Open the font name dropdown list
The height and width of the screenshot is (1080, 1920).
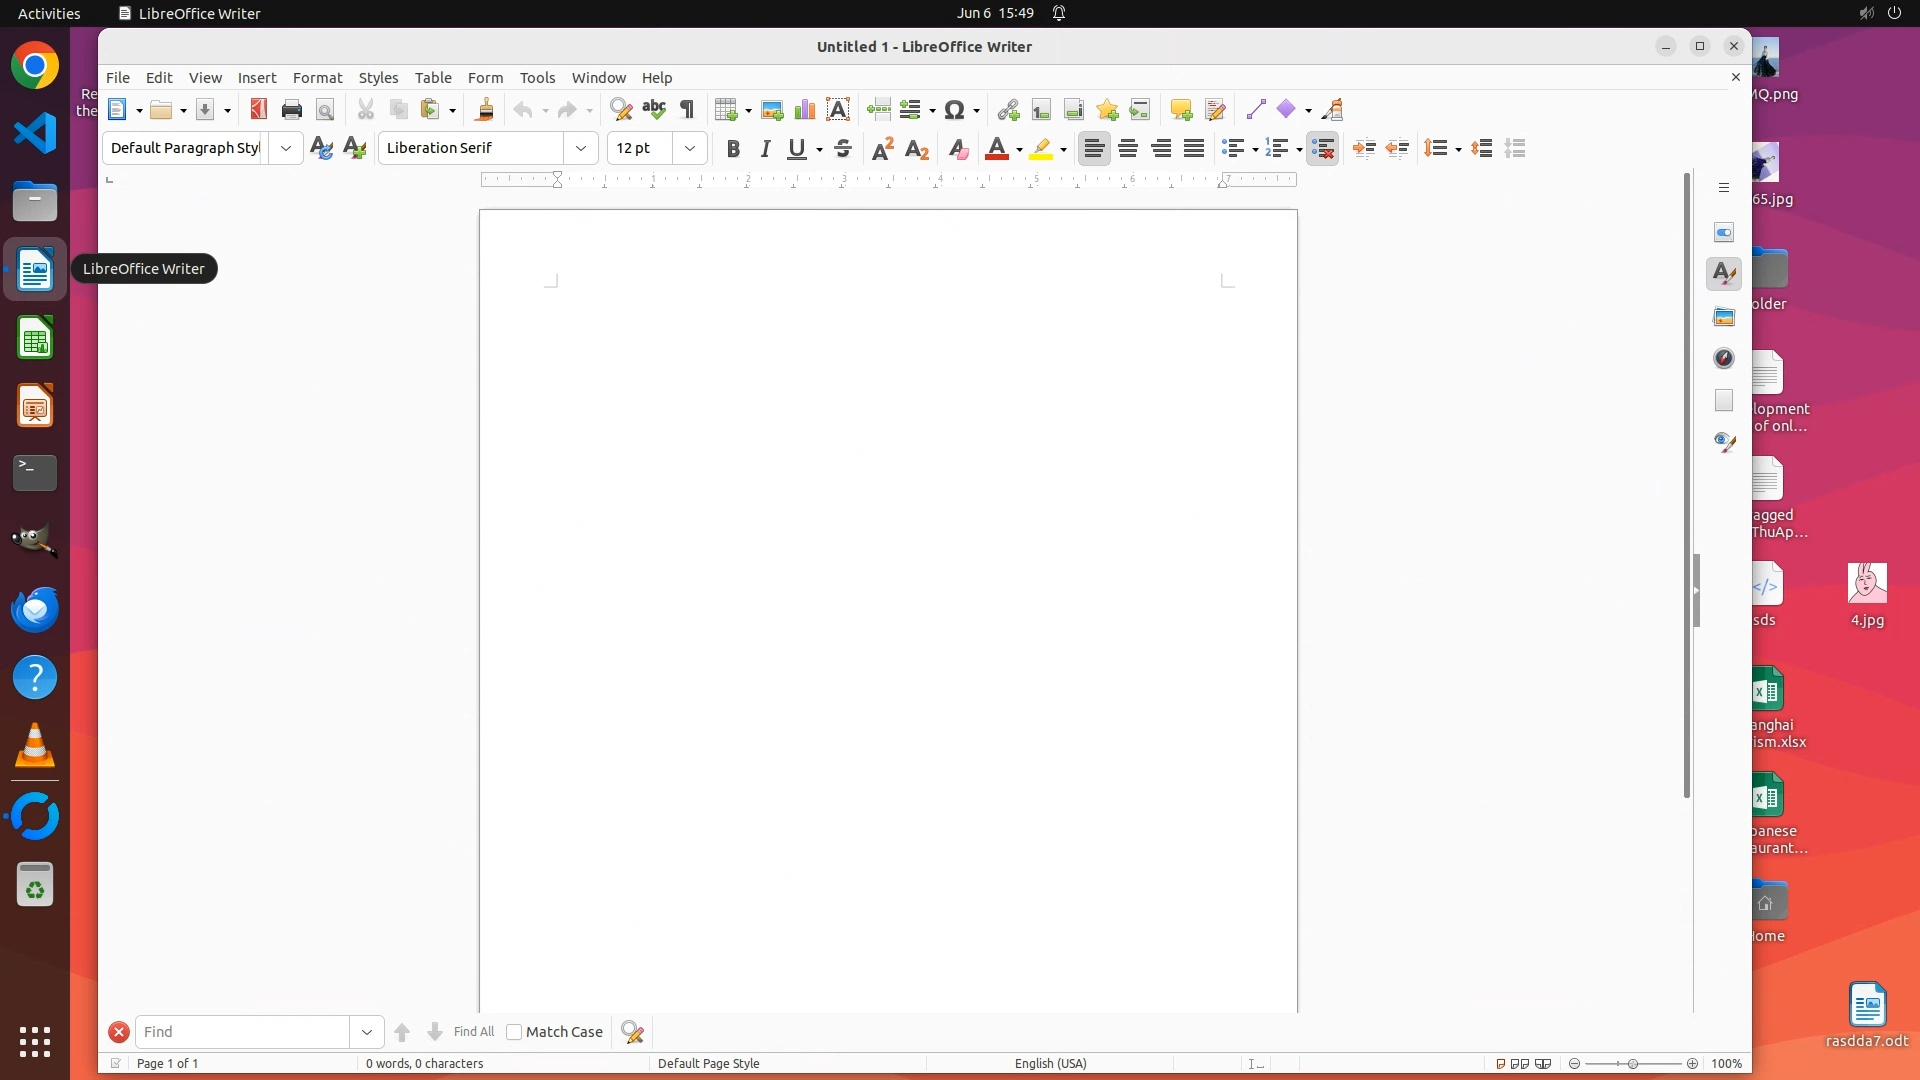tap(581, 149)
